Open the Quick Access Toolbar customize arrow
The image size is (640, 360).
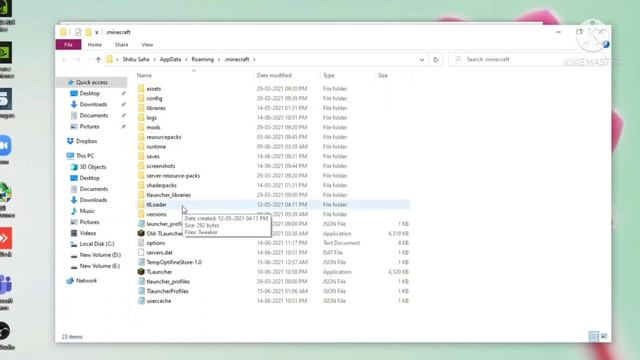coord(97,32)
